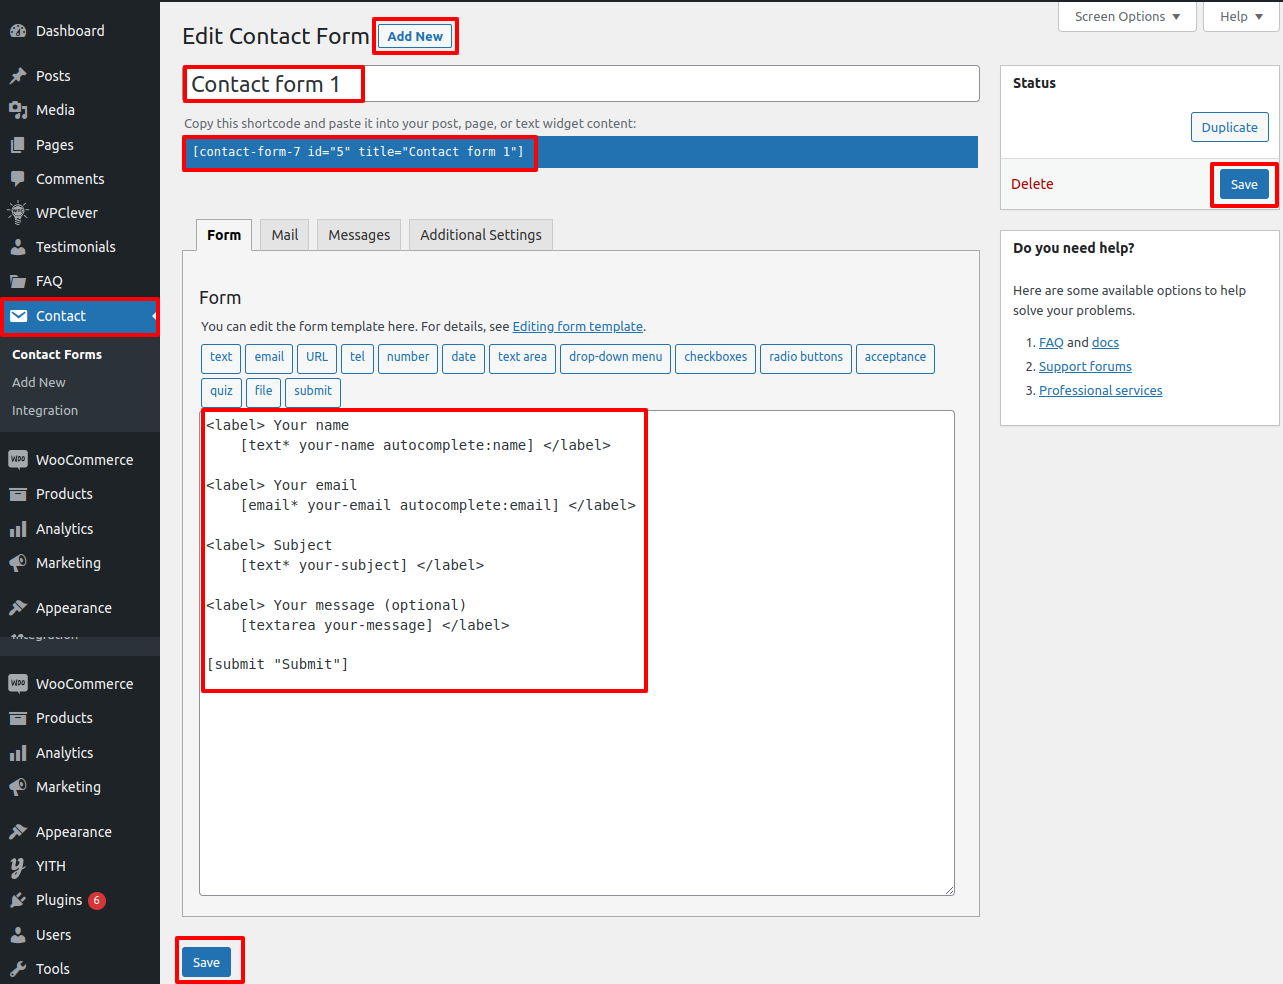Click the red Delete link
The height and width of the screenshot is (984, 1283).
[x=1032, y=184]
